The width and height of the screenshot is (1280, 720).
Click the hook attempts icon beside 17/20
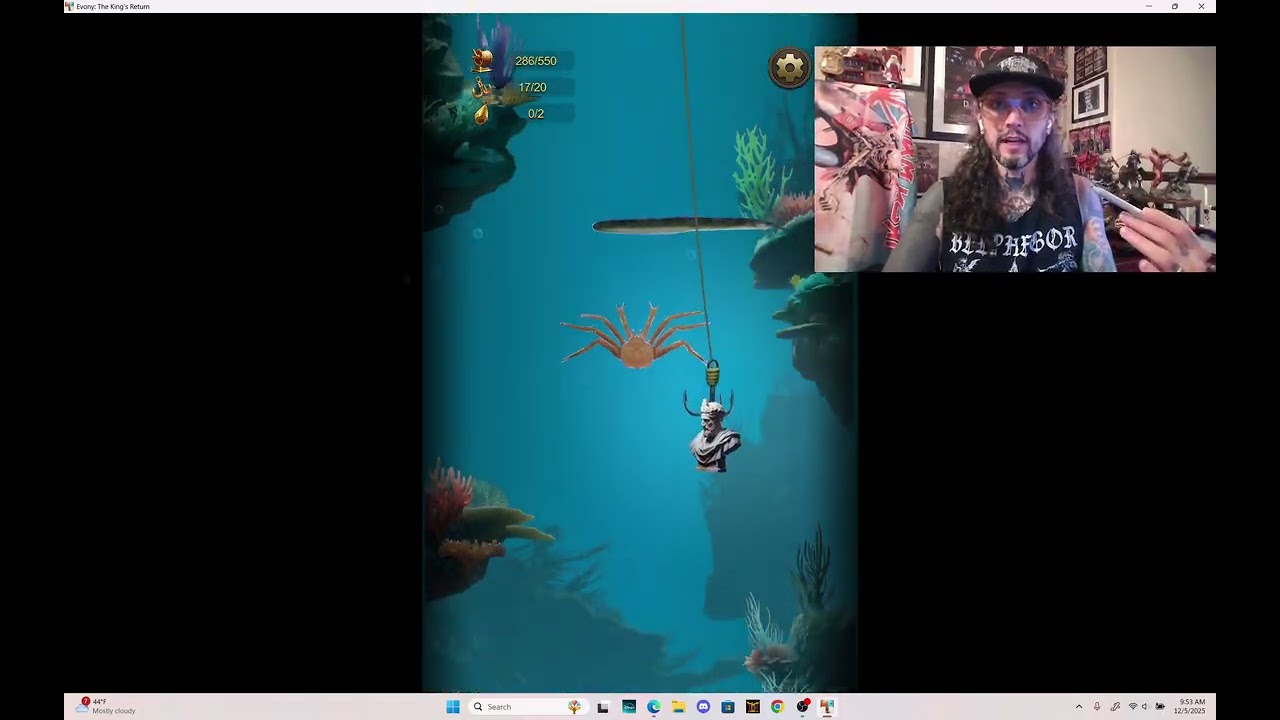(x=483, y=87)
